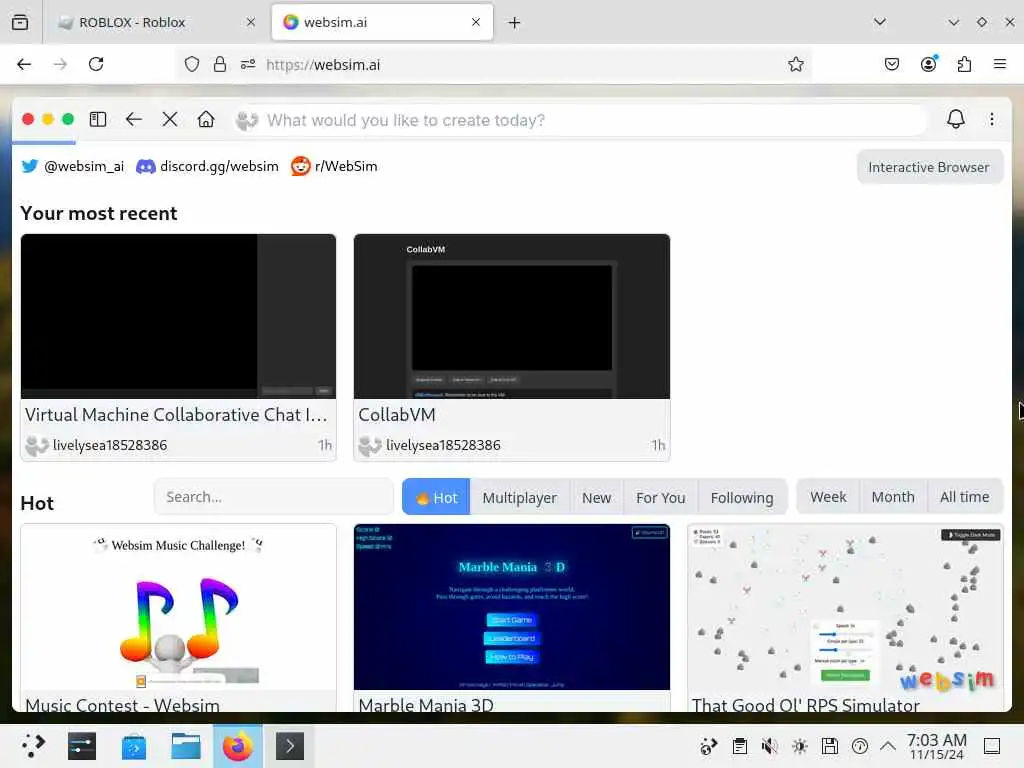Switch to New feed tab

(x=596, y=498)
